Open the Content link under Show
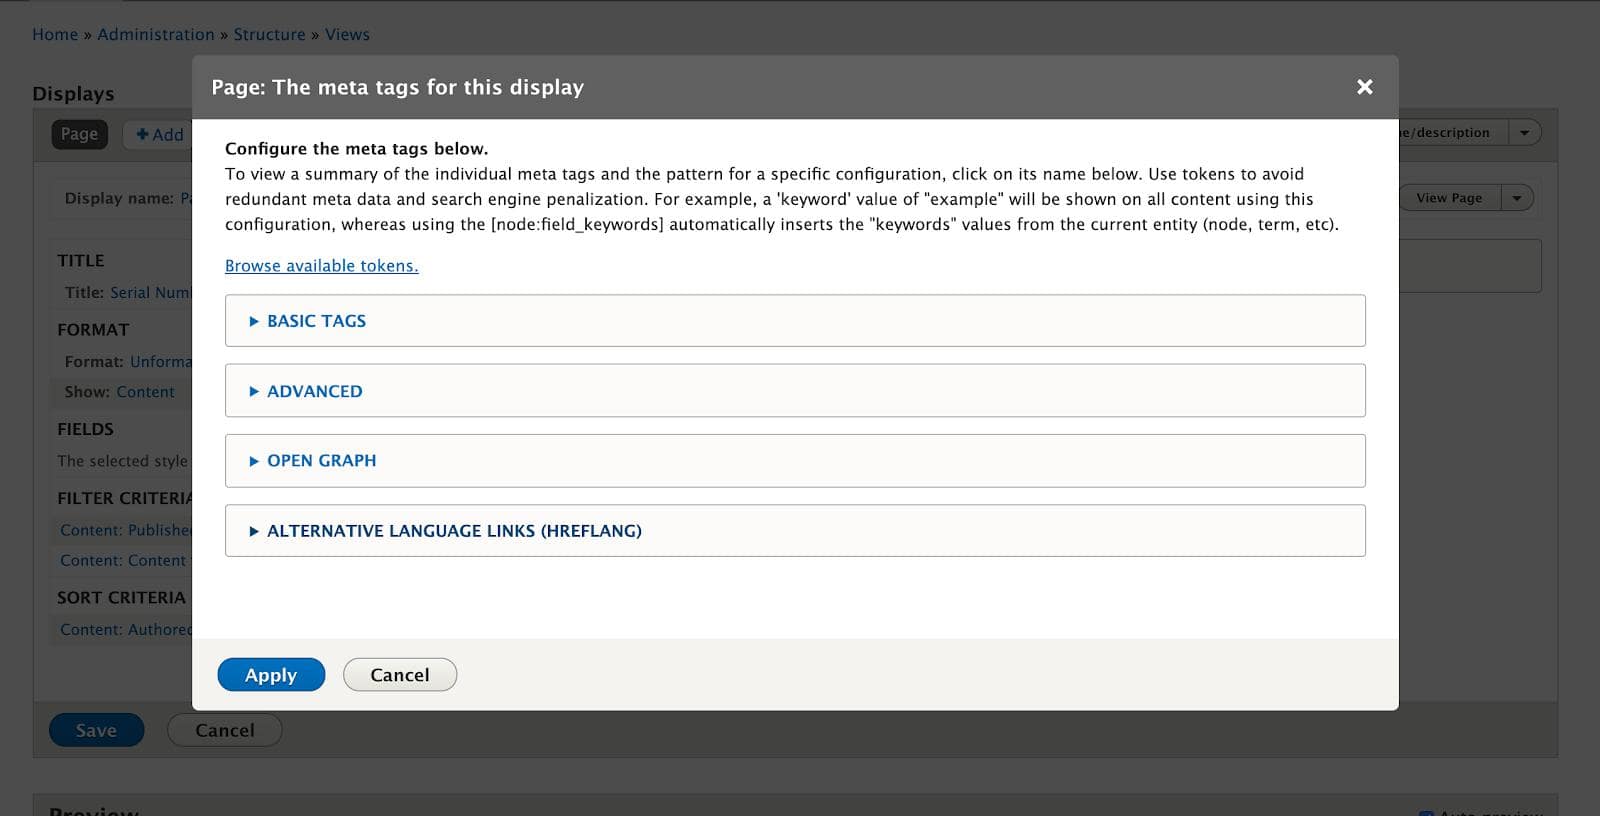Screen dimensions: 1600x816 [145, 392]
